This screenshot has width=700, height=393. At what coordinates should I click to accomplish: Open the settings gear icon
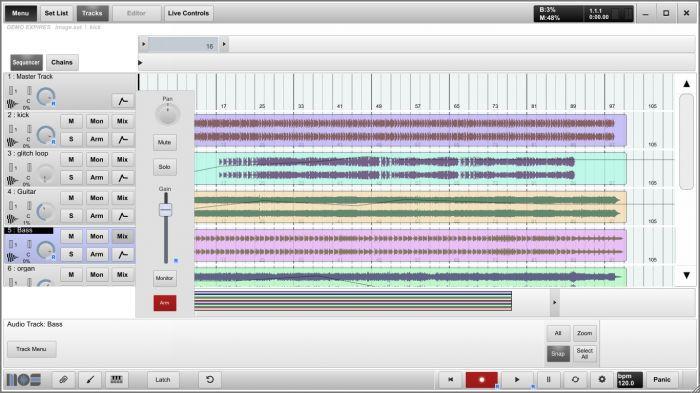(x=602, y=380)
